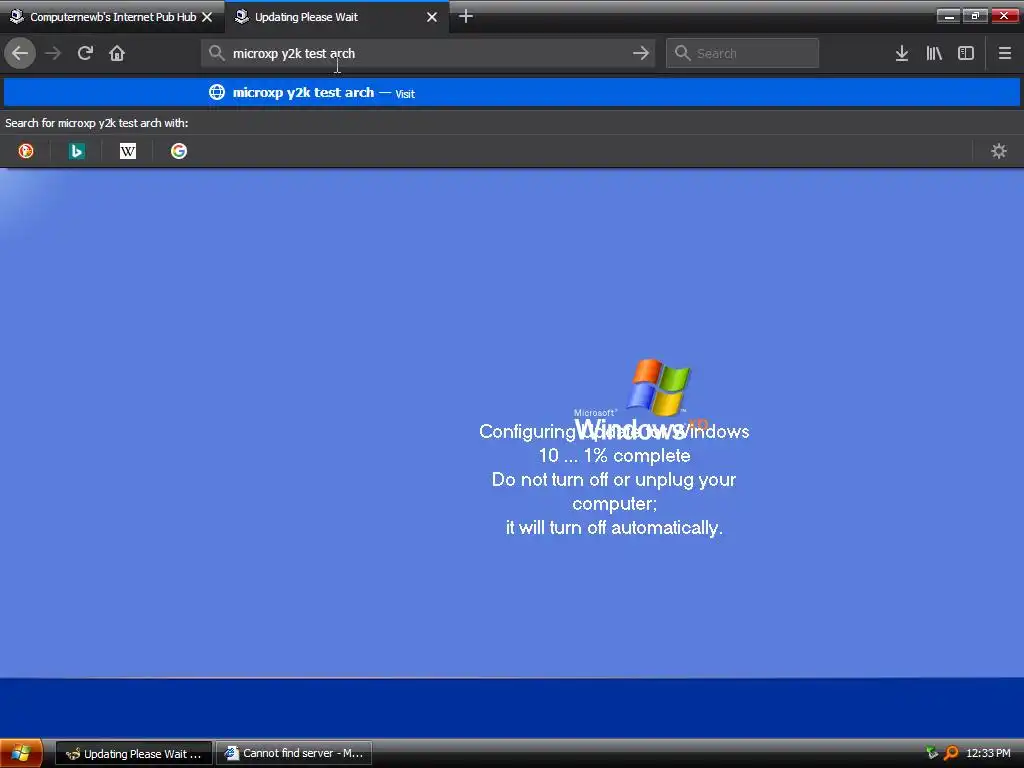Restore down the browser window
1024x768 pixels.
click(976, 16)
